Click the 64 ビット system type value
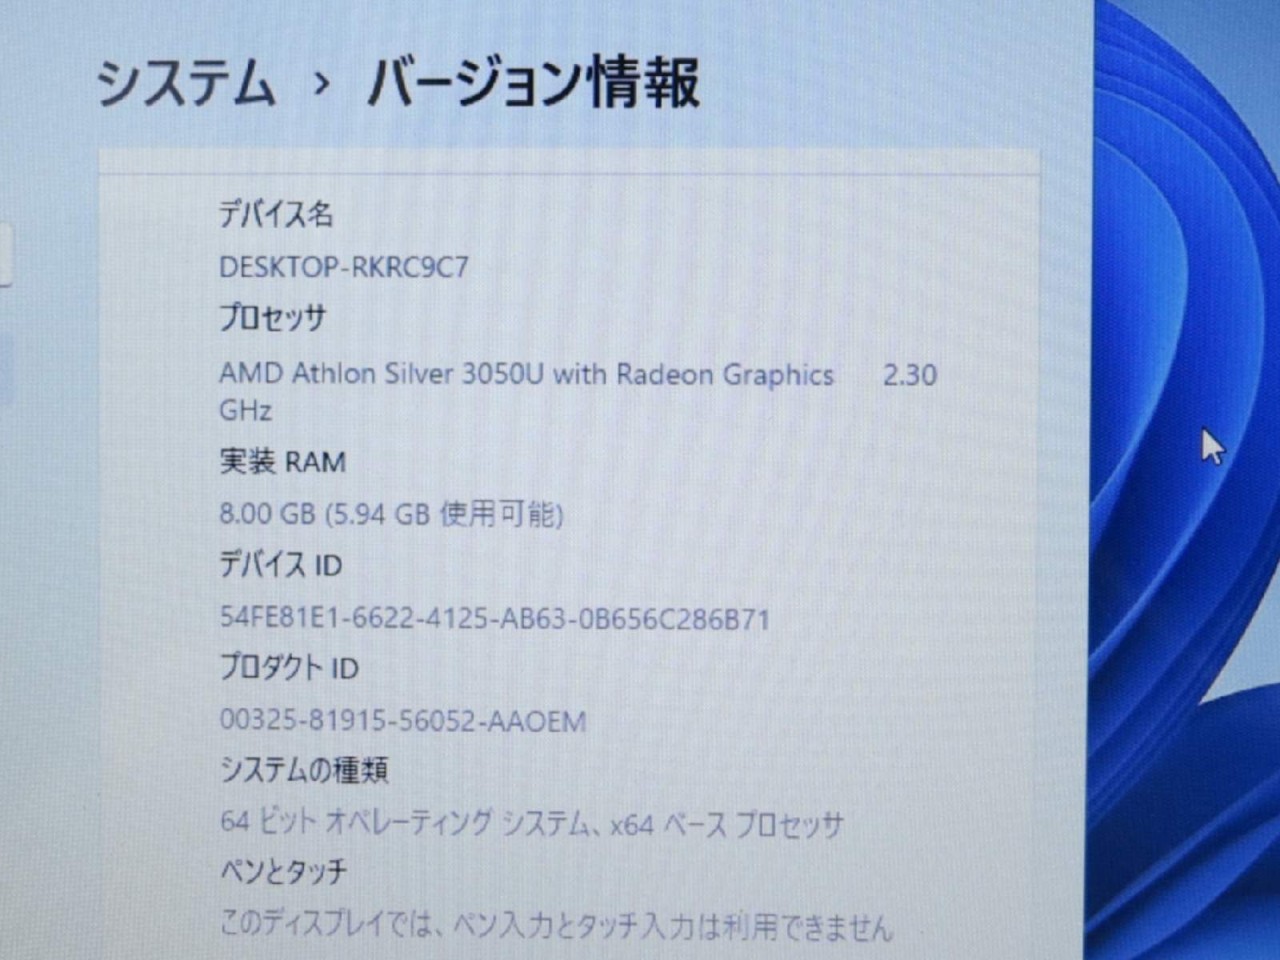Viewport: 1280px width, 960px height. click(530, 823)
